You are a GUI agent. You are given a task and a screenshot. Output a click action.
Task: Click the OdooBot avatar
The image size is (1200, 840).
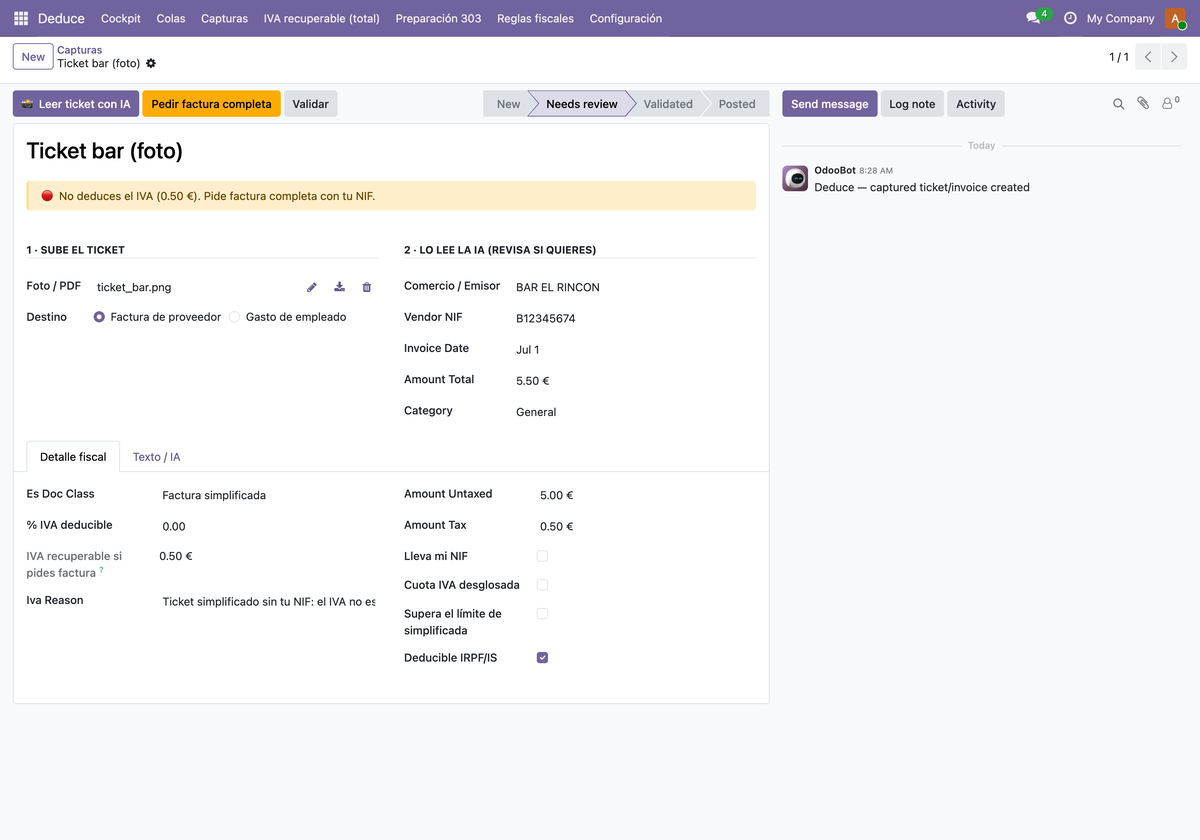click(795, 178)
